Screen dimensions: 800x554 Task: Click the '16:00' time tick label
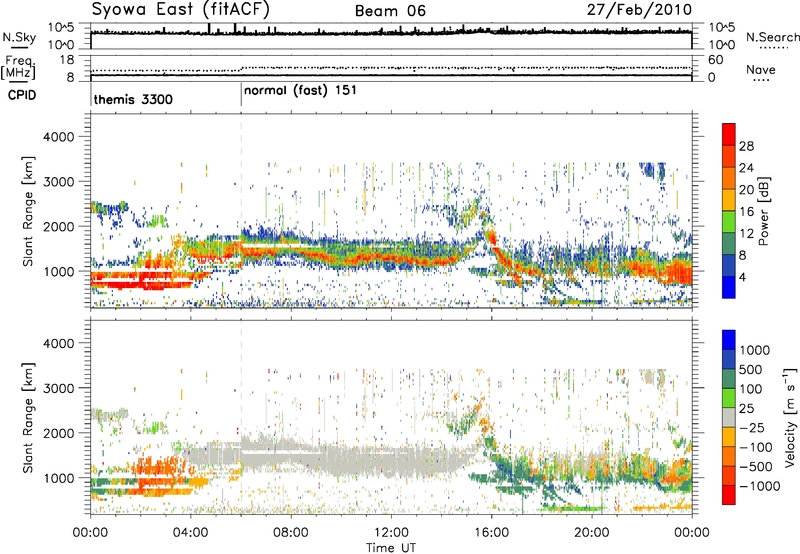[x=491, y=533]
